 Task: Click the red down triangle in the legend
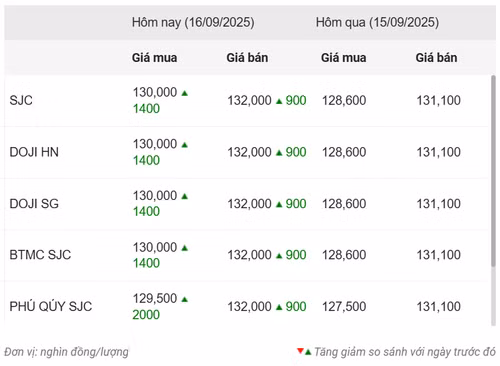tap(300, 351)
